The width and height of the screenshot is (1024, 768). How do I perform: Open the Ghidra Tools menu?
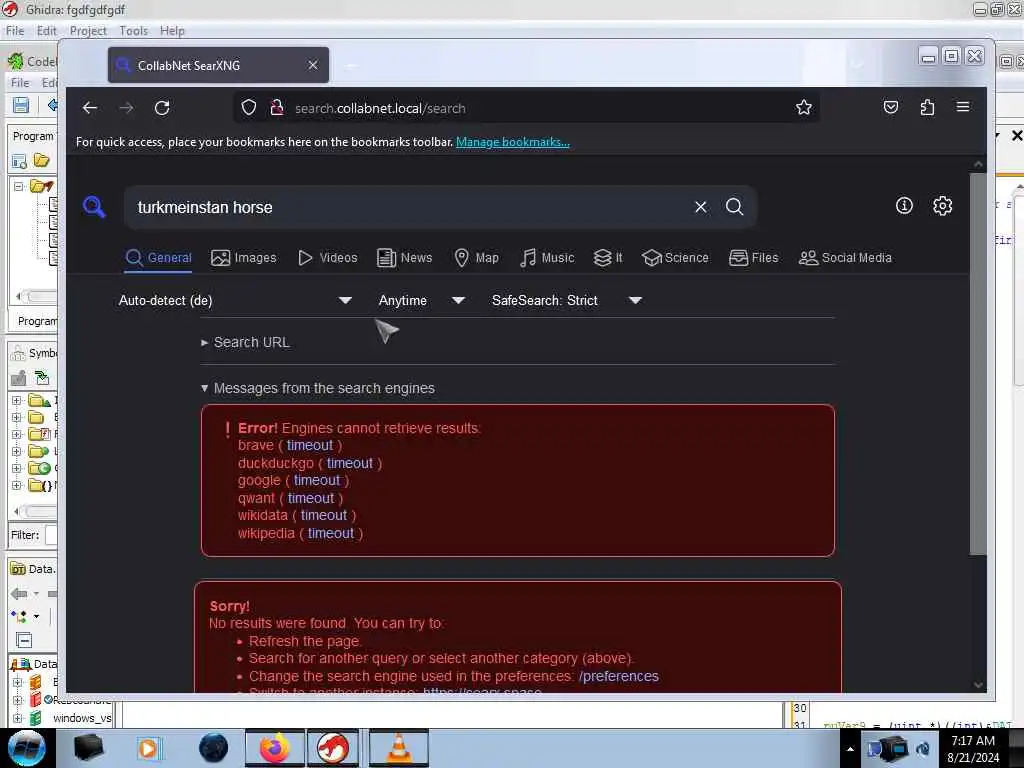pyautogui.click(x=133, y=31)
